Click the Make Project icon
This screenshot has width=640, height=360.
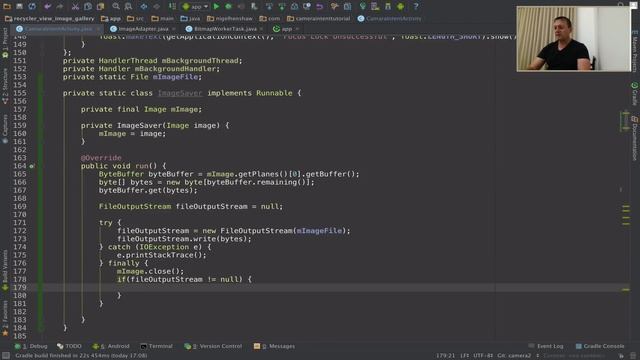(172, 6)
